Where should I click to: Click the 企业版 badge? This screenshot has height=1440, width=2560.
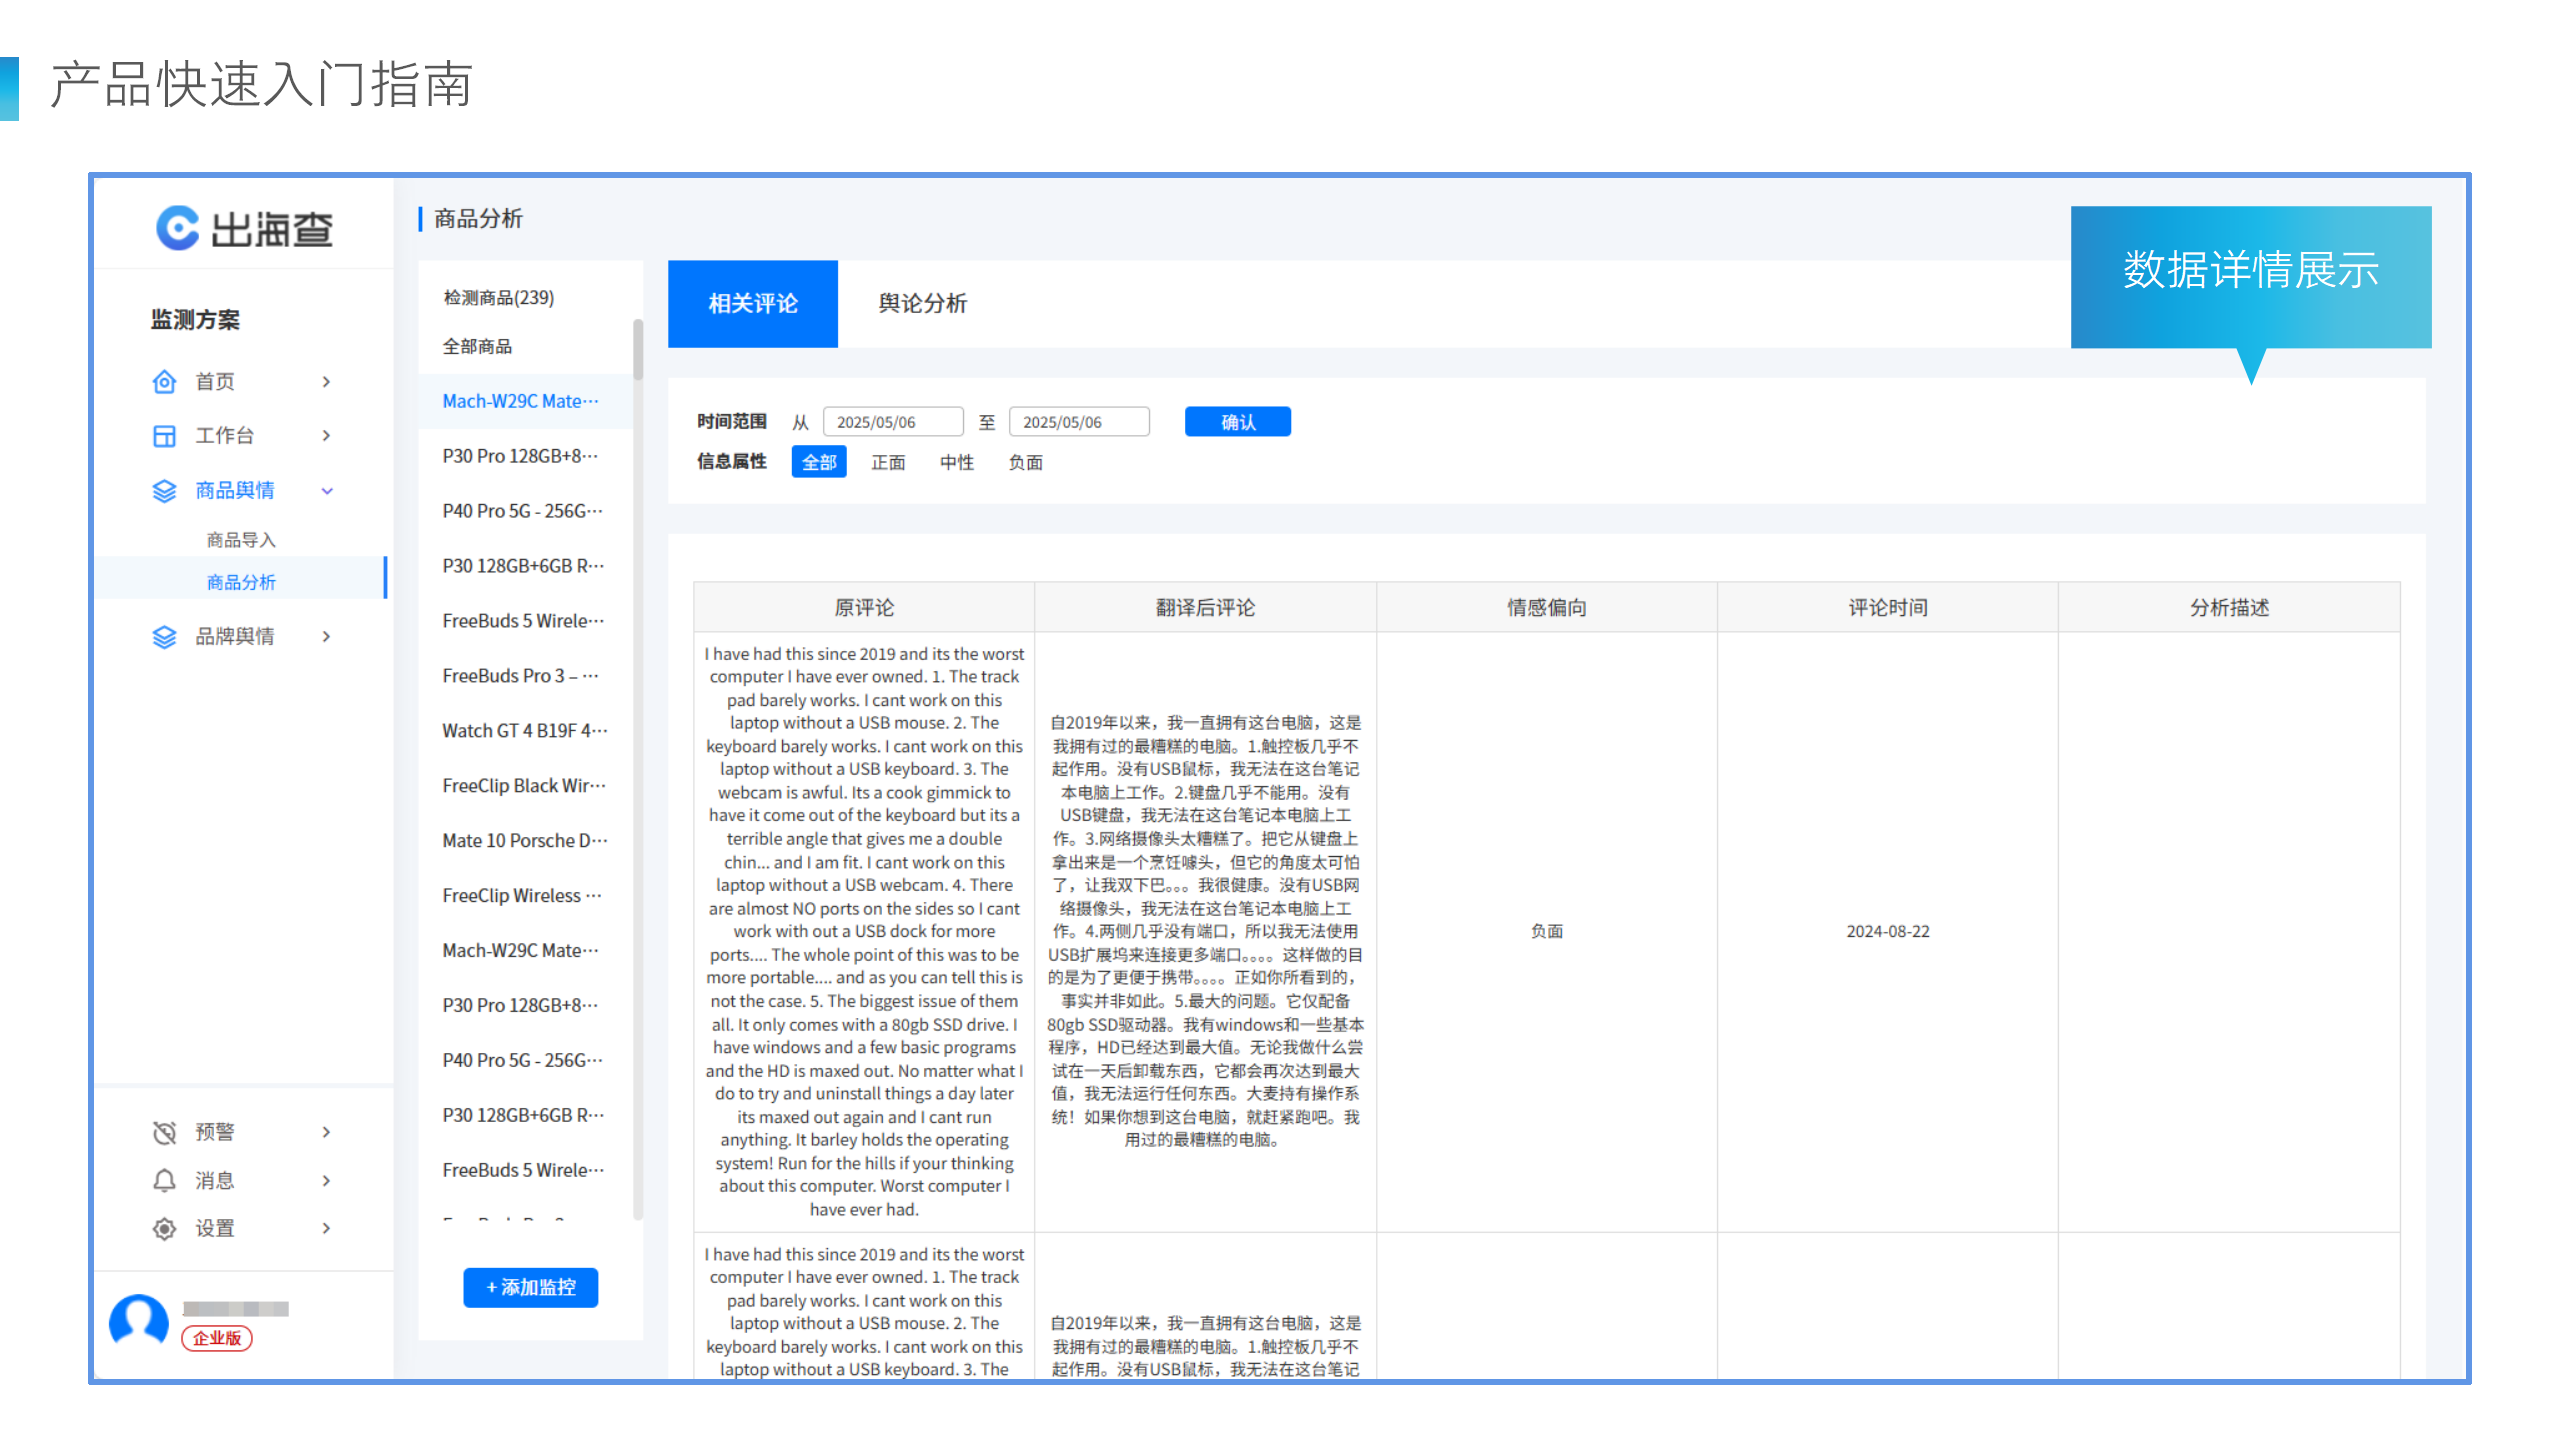coord(217,1338)
